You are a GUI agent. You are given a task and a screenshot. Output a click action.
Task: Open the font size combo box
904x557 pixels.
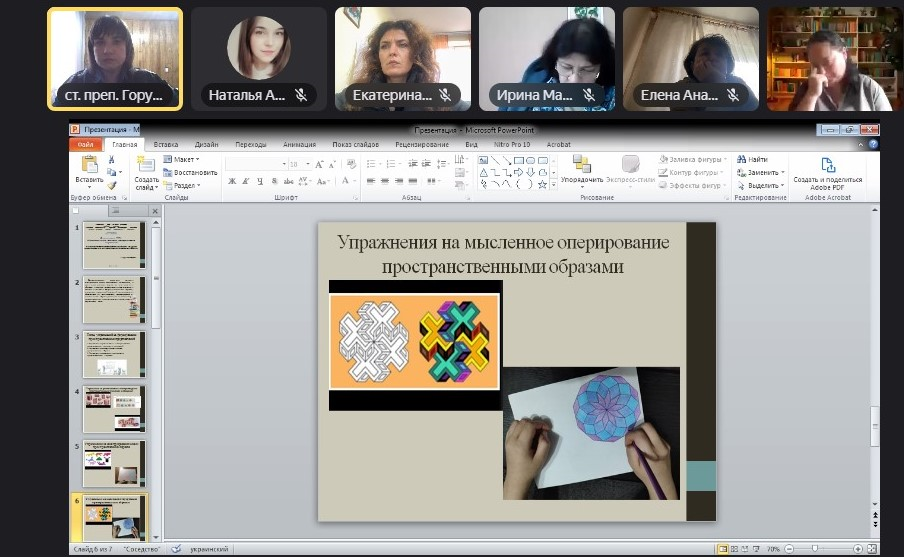click(x=300, y=164)
